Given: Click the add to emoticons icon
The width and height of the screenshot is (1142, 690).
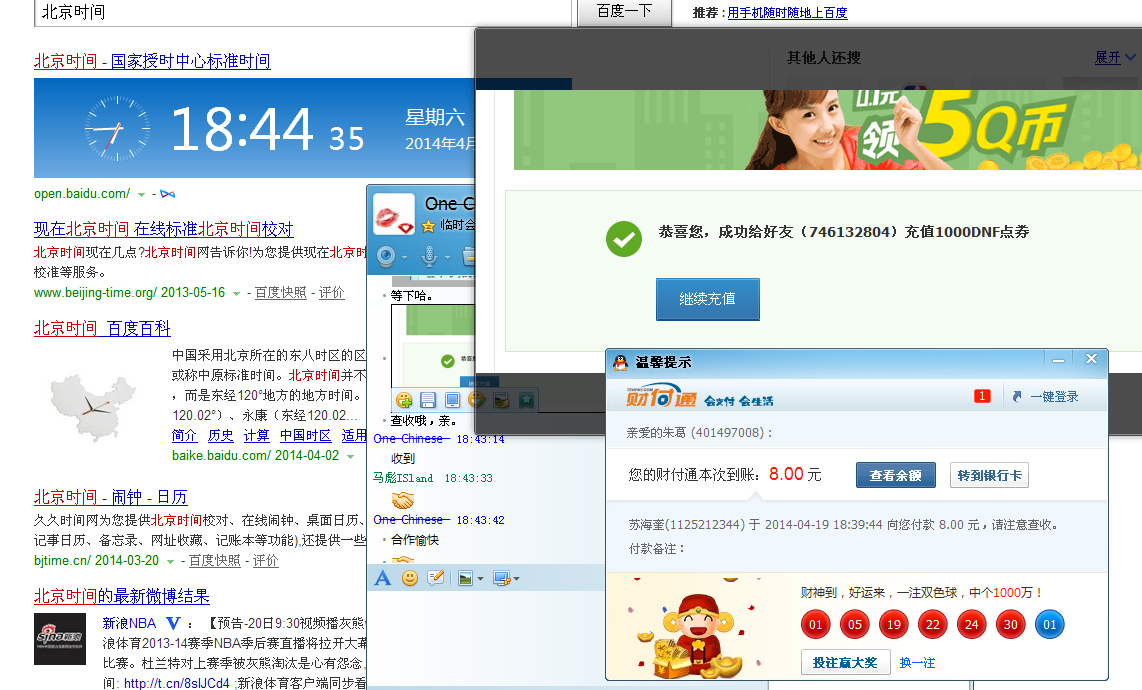Looking at the screenshot, I should (404, 400).
